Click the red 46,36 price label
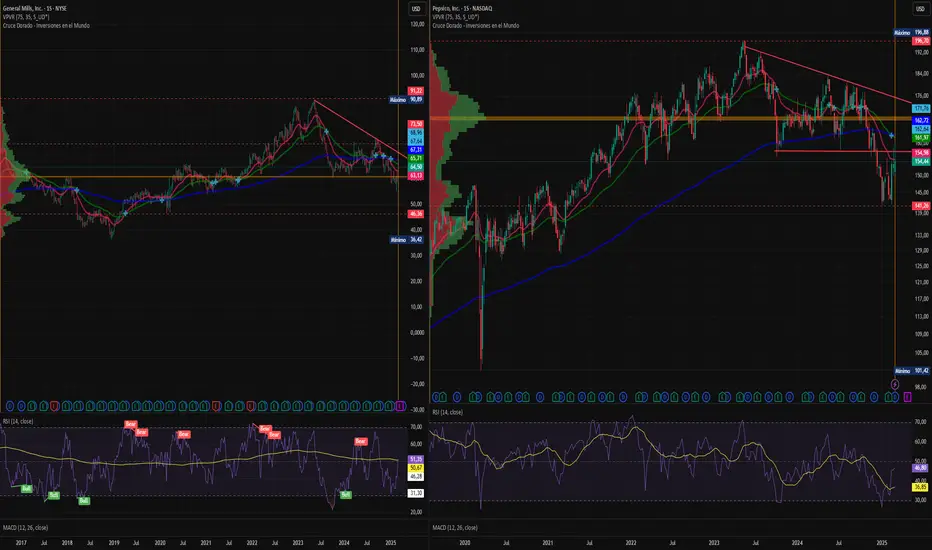The width and height of the screenshot is (932, 550). click(x=415, y=213)
